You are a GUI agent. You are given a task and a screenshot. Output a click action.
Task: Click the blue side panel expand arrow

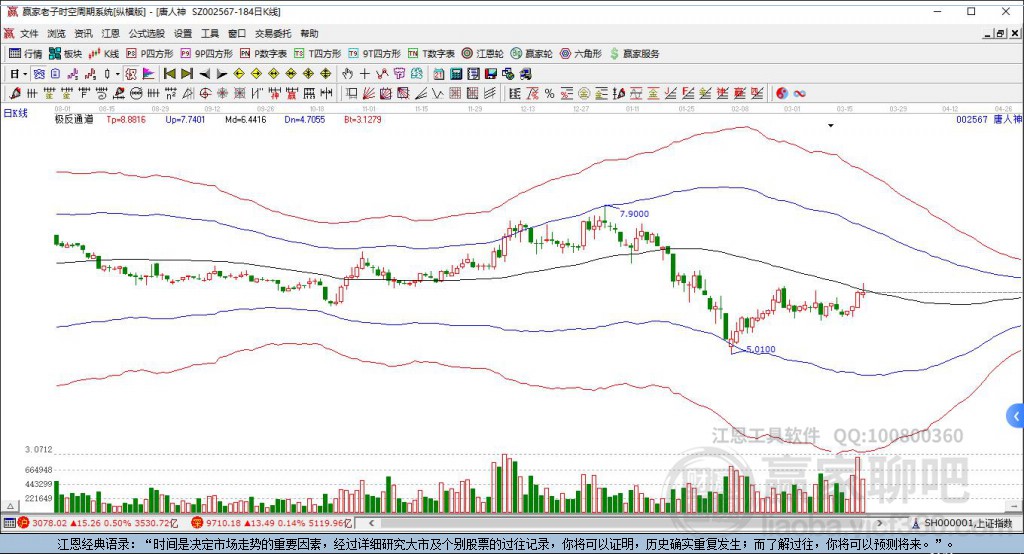click(1016, 416)
